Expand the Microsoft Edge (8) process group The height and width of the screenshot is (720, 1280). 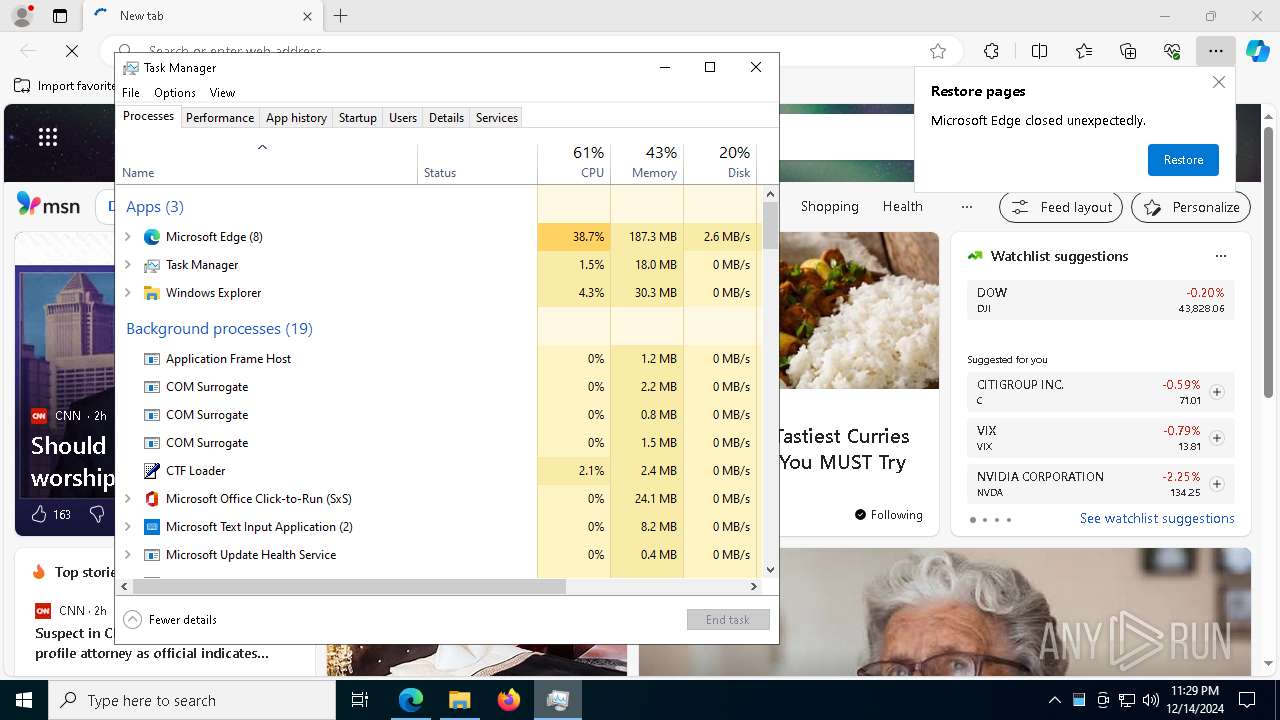[127, 237]
